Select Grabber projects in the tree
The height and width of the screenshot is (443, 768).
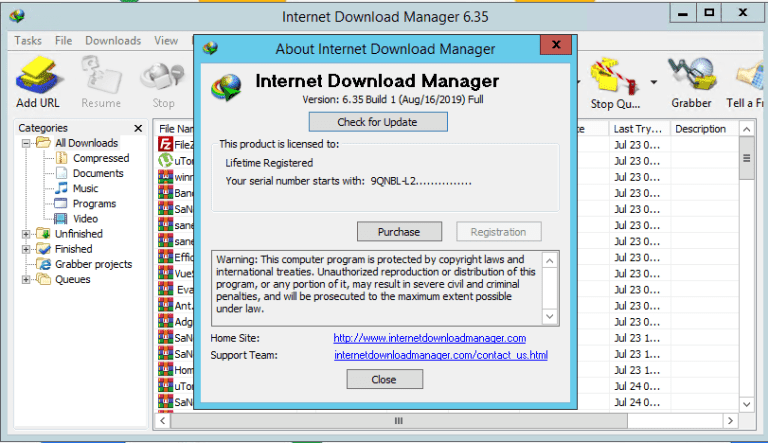click(93, 265)
